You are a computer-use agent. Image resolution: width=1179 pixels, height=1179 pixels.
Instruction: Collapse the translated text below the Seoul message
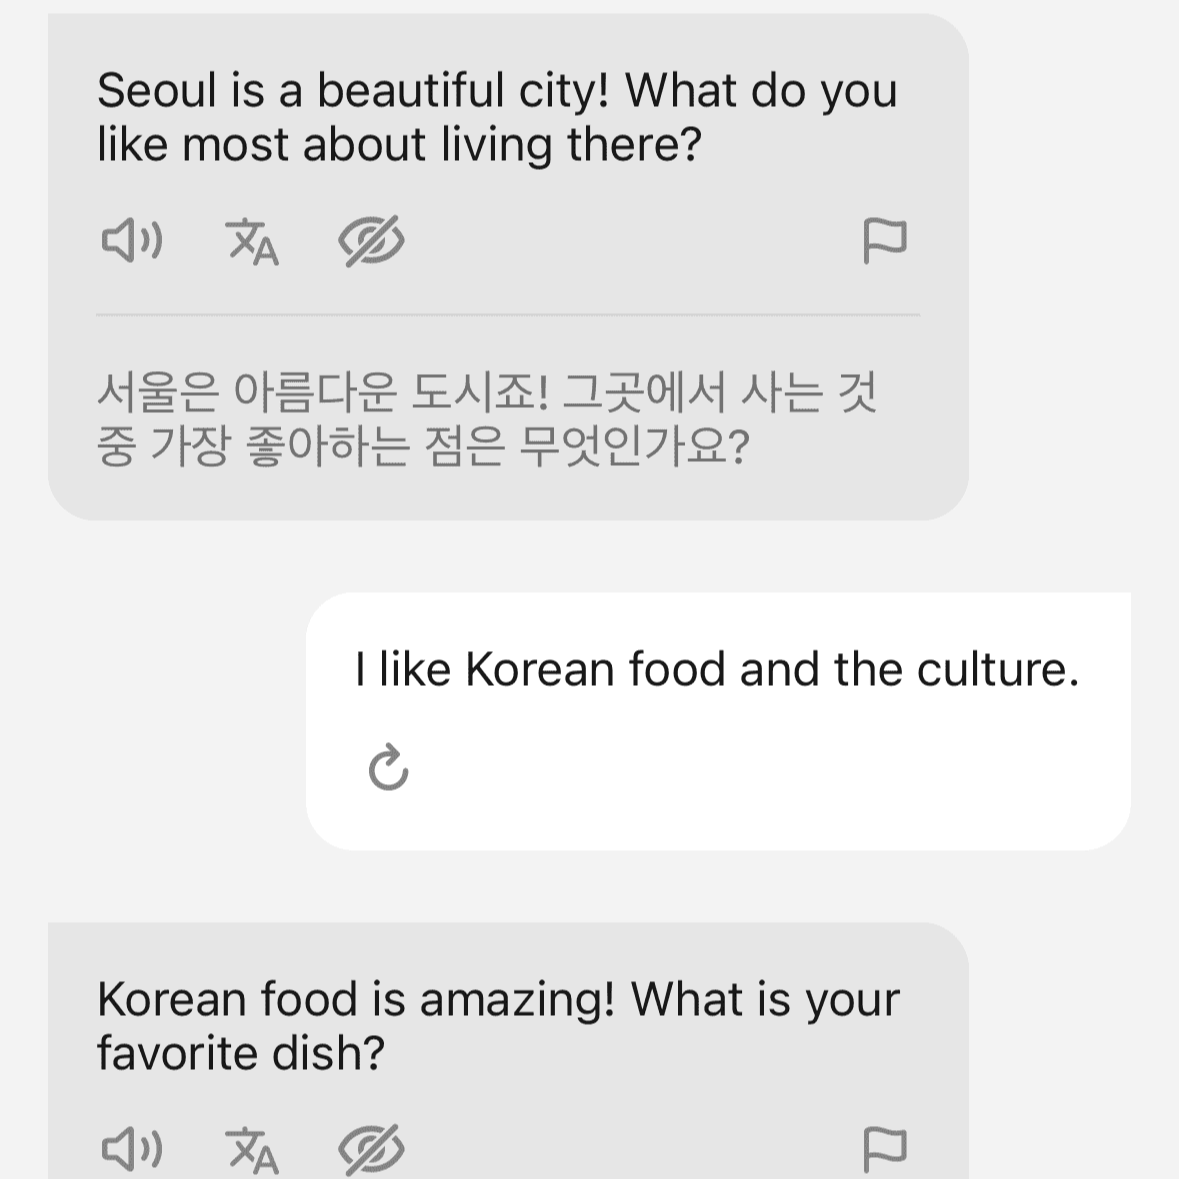370,239
